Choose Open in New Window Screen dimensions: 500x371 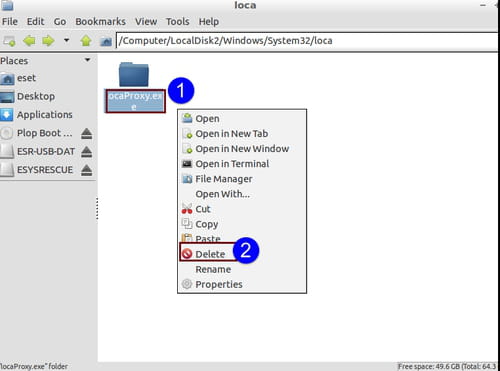point(242,149)
